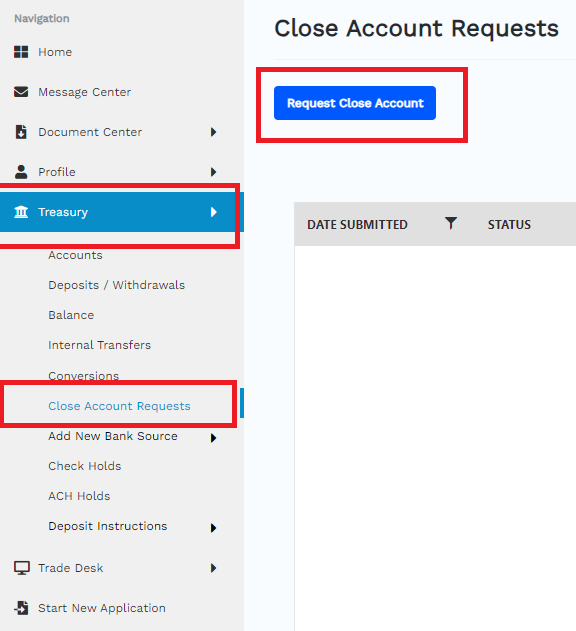
Task: Click the Start New Application icon
Action: click(21, 608)
